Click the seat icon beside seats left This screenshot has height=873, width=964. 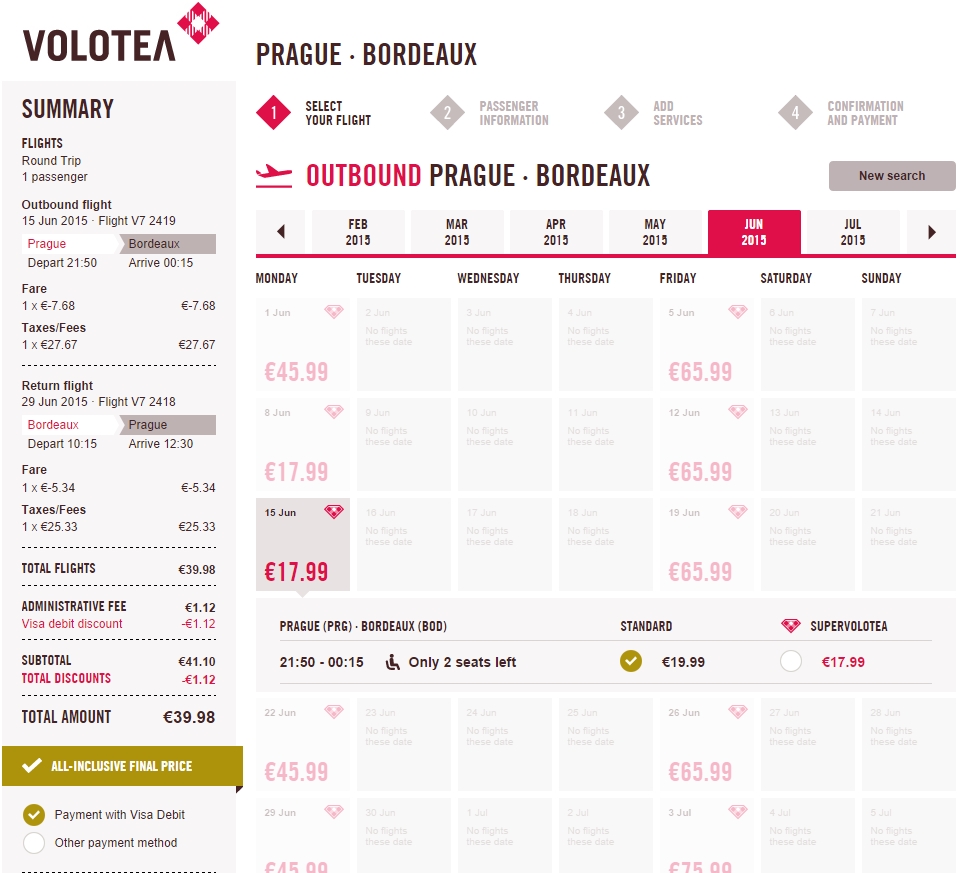click(392, 662)
